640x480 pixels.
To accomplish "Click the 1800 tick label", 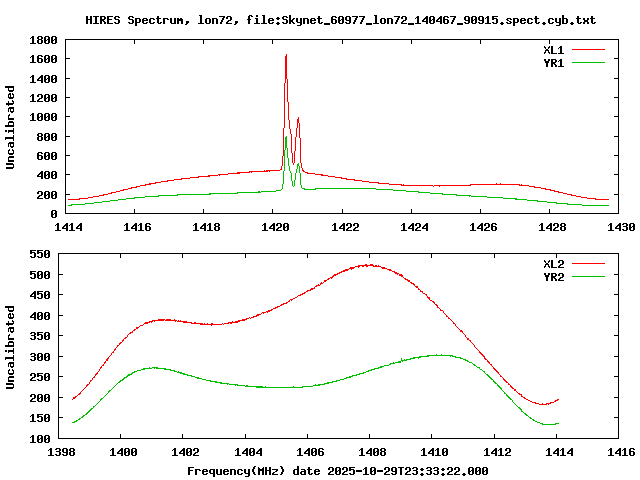I will (43, 40).
